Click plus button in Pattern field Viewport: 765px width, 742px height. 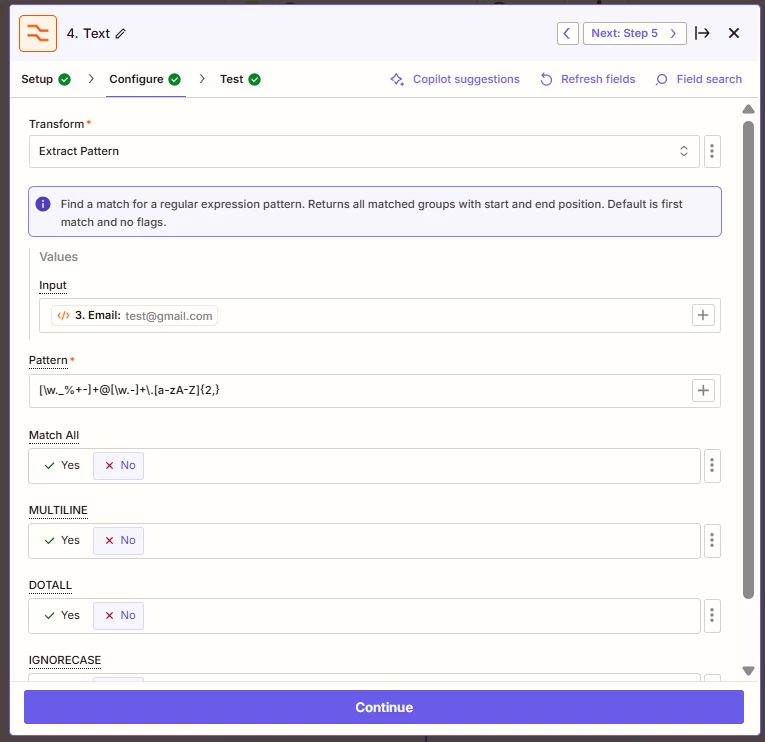tap(703, 390)
